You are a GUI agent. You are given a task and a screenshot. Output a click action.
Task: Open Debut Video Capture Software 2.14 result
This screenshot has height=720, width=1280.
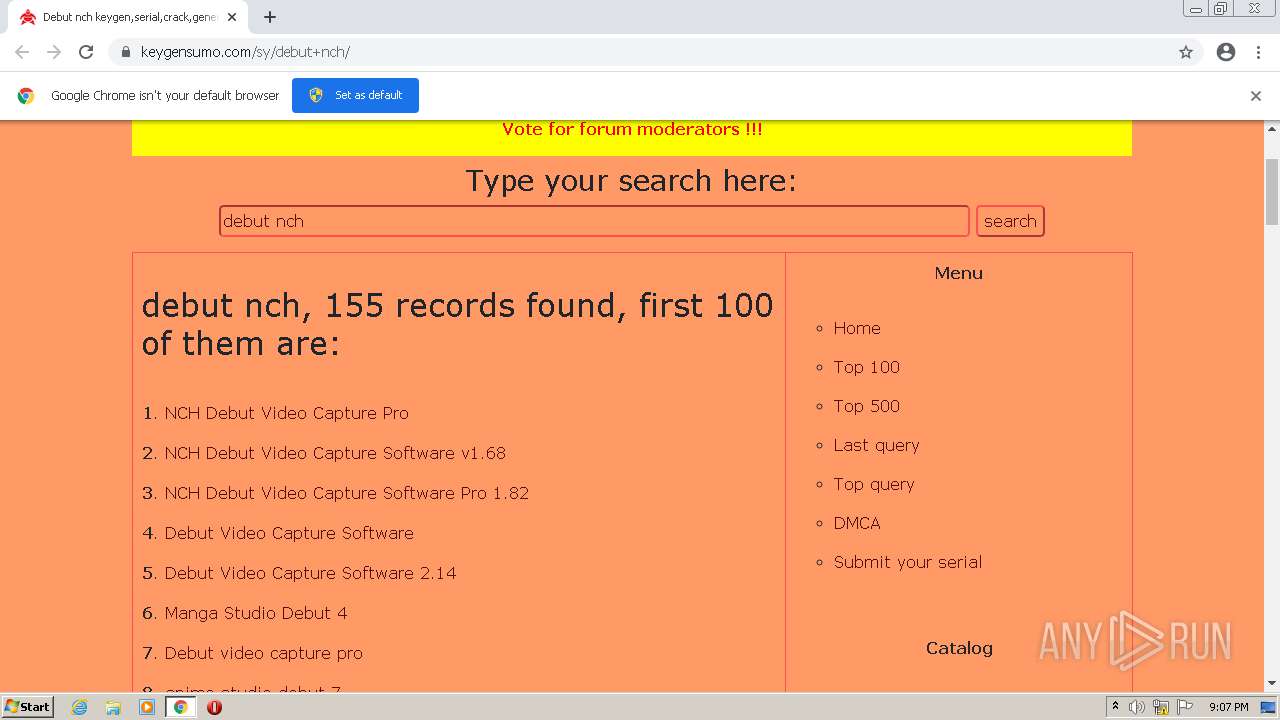(310, 573)
